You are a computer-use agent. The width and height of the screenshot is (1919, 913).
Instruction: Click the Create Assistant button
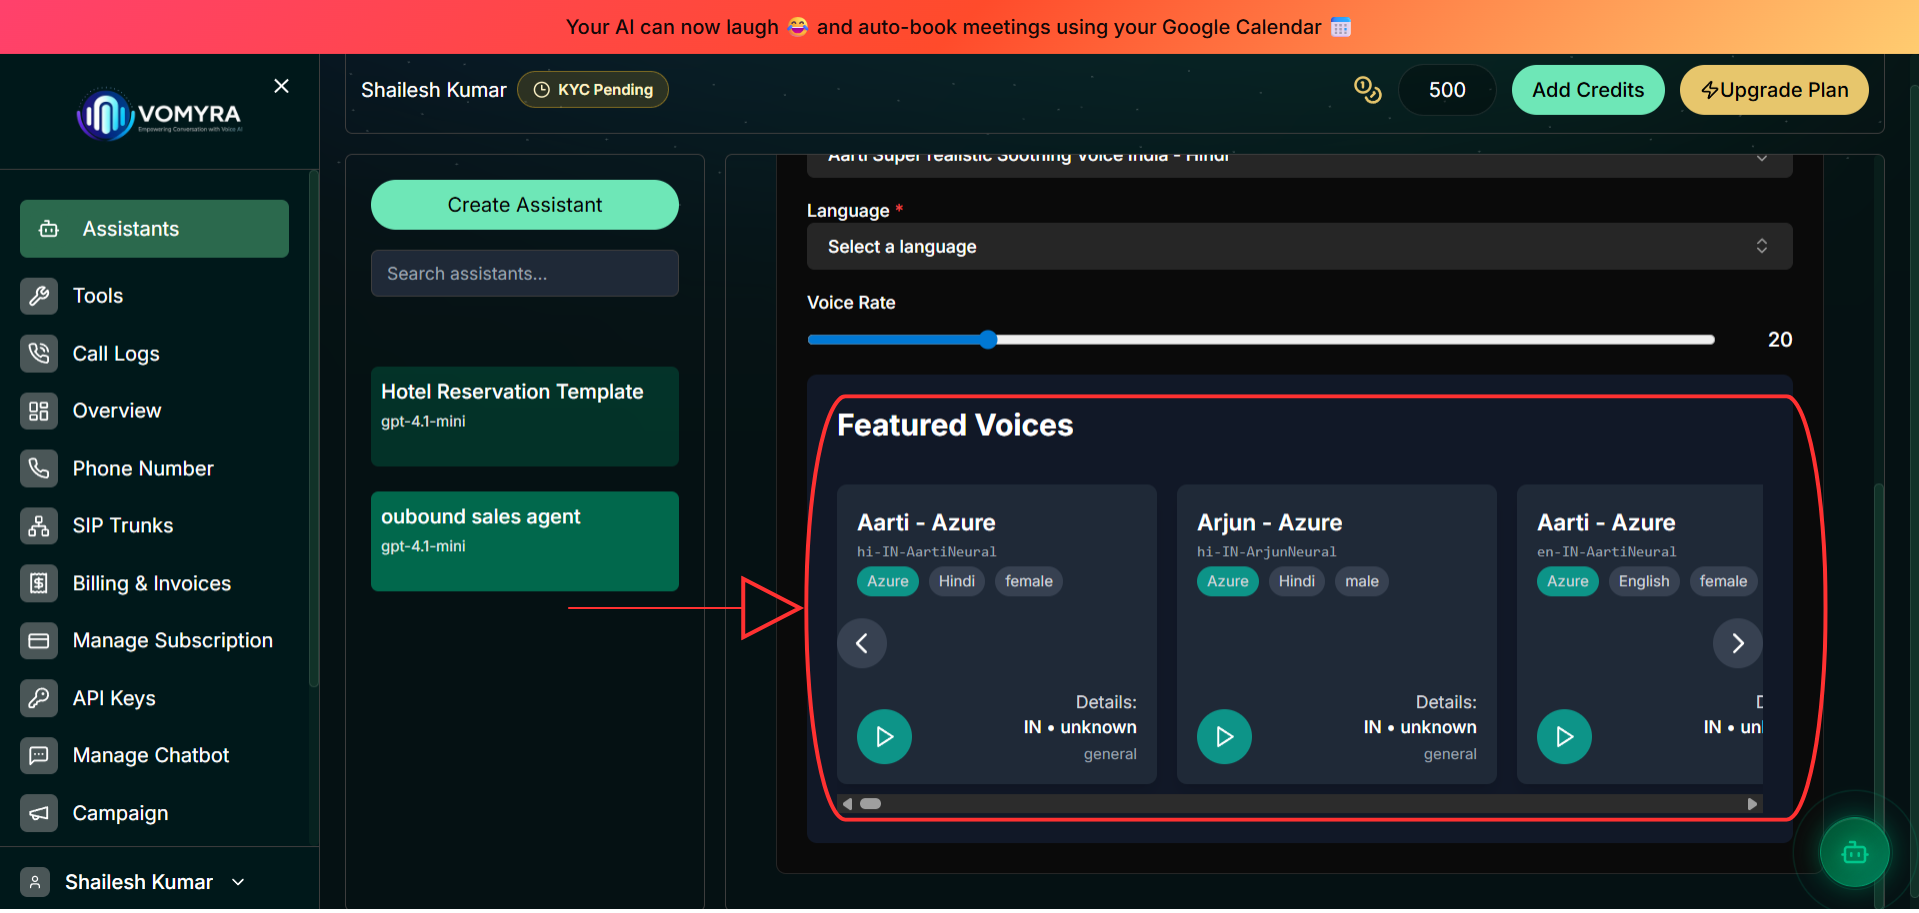click(x=525, y=205)
